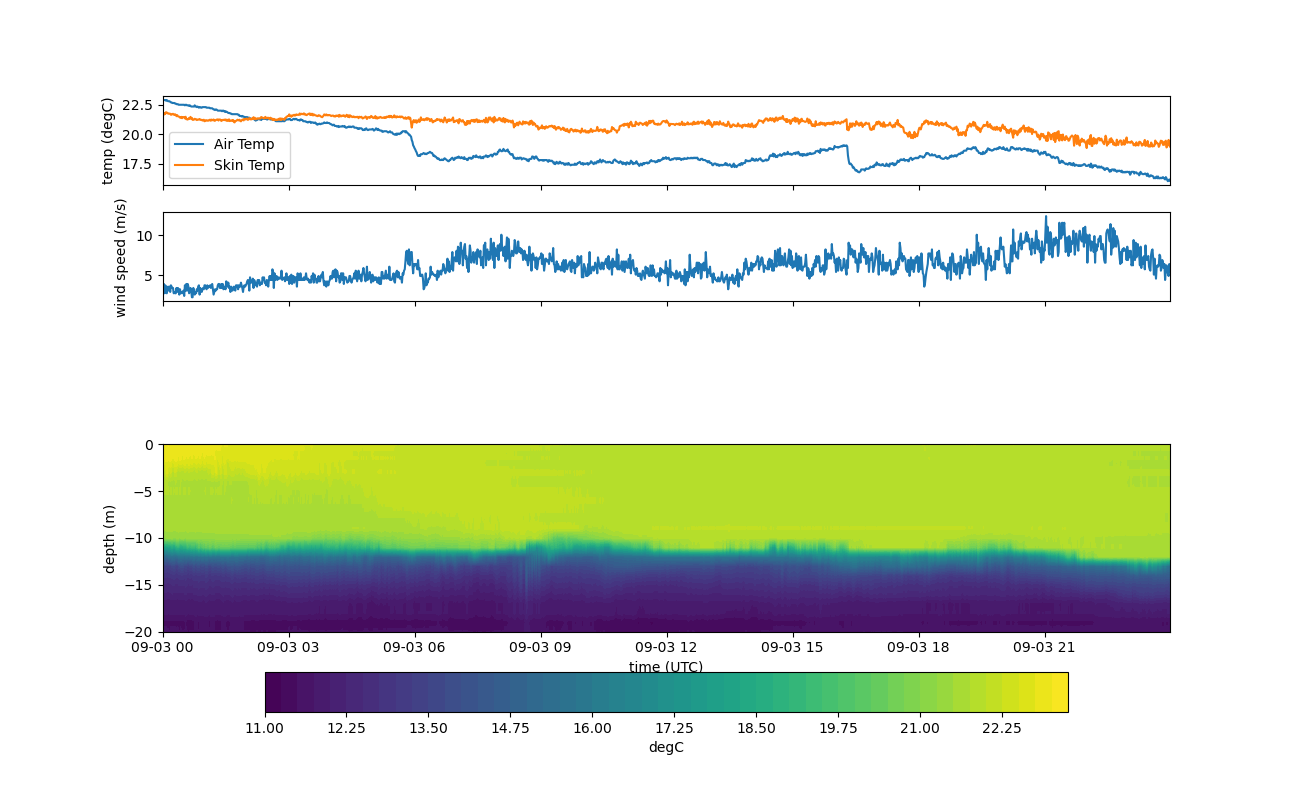The width and height of the screenshot is (1300, 800).
Task: Click the 11.00 colorbar tick label
Action: click(x=265, y=728)
